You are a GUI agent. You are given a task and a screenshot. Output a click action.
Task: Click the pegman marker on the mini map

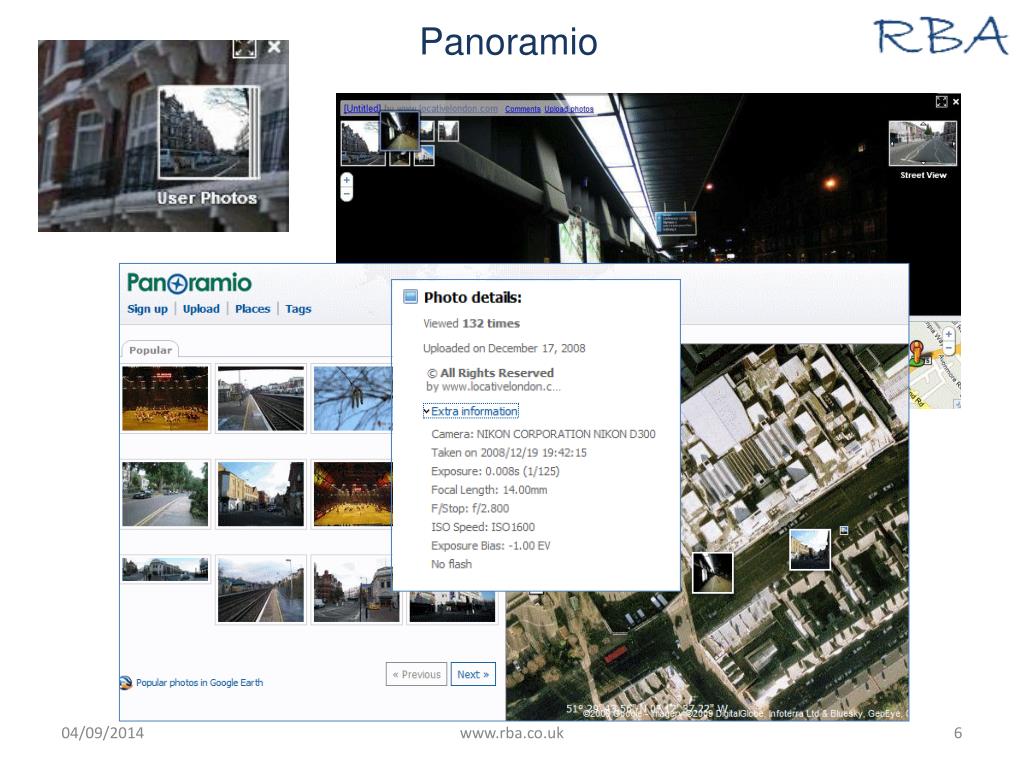[x=917, y=353]
